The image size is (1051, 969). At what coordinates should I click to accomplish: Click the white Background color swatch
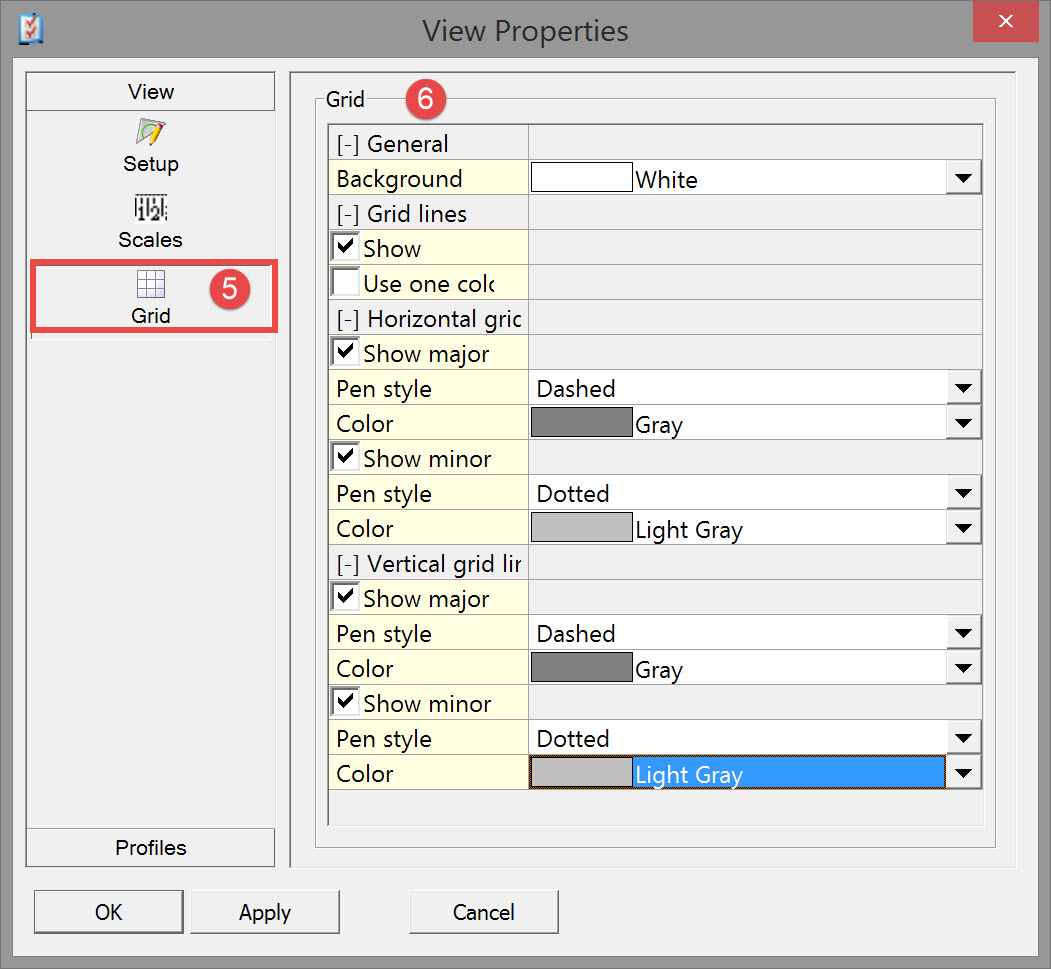[581, 179]
